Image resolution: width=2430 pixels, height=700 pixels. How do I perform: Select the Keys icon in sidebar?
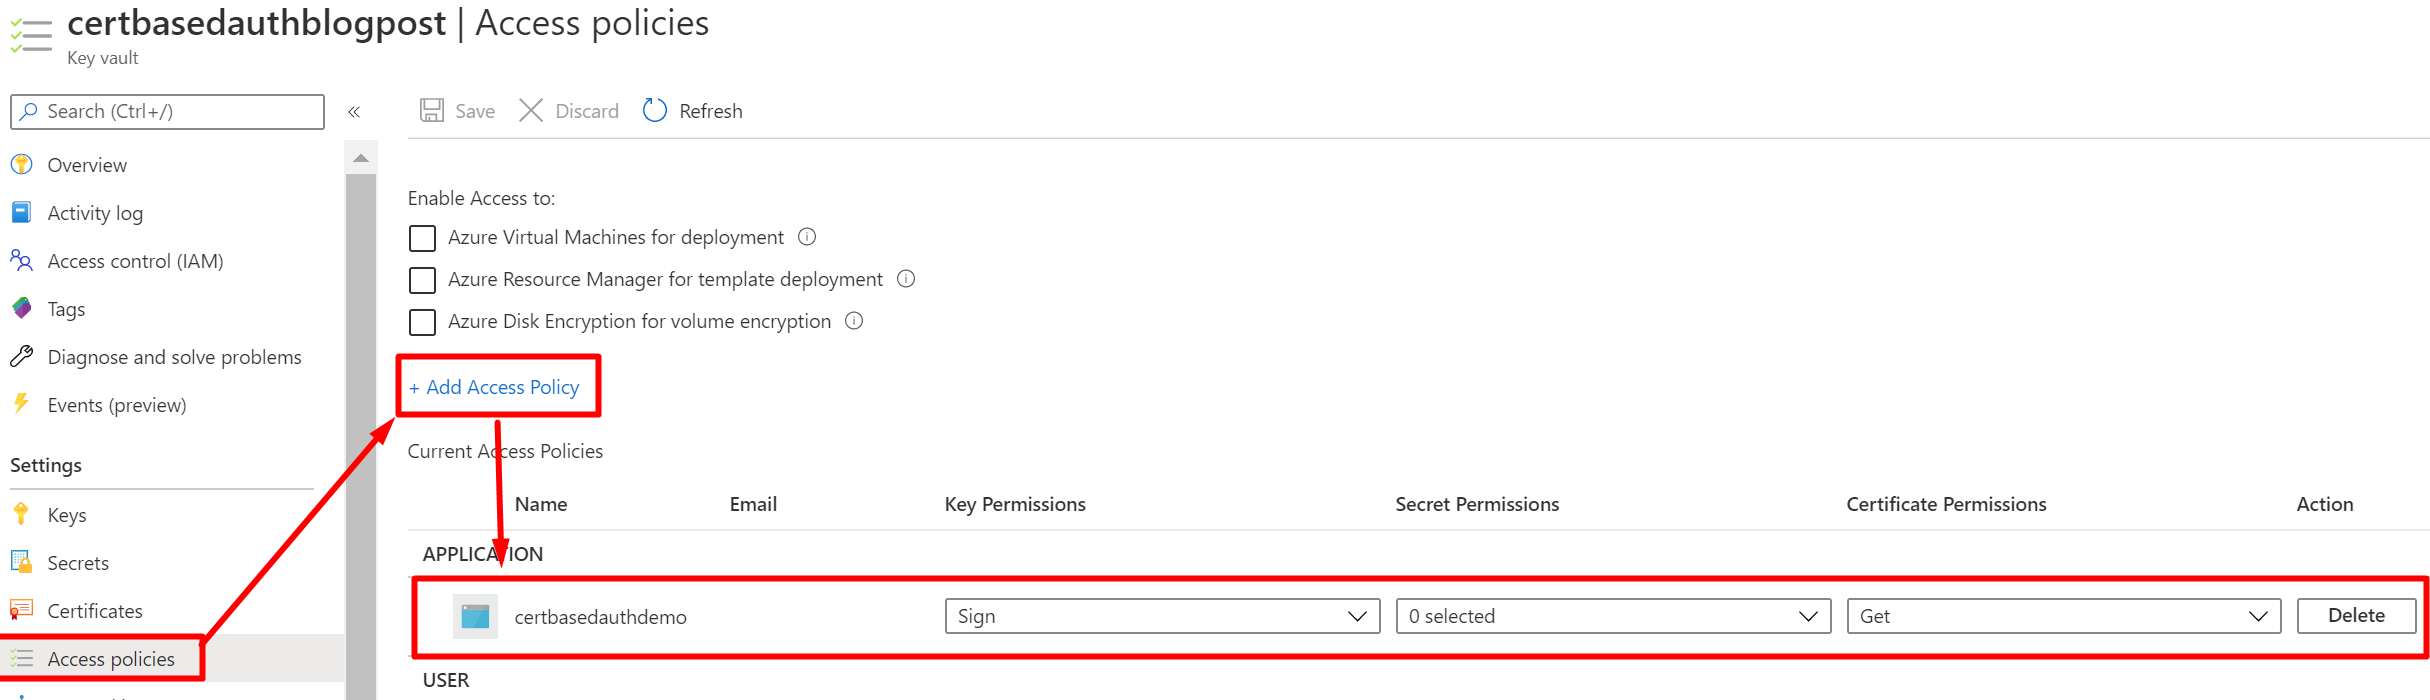pos(22,514)
